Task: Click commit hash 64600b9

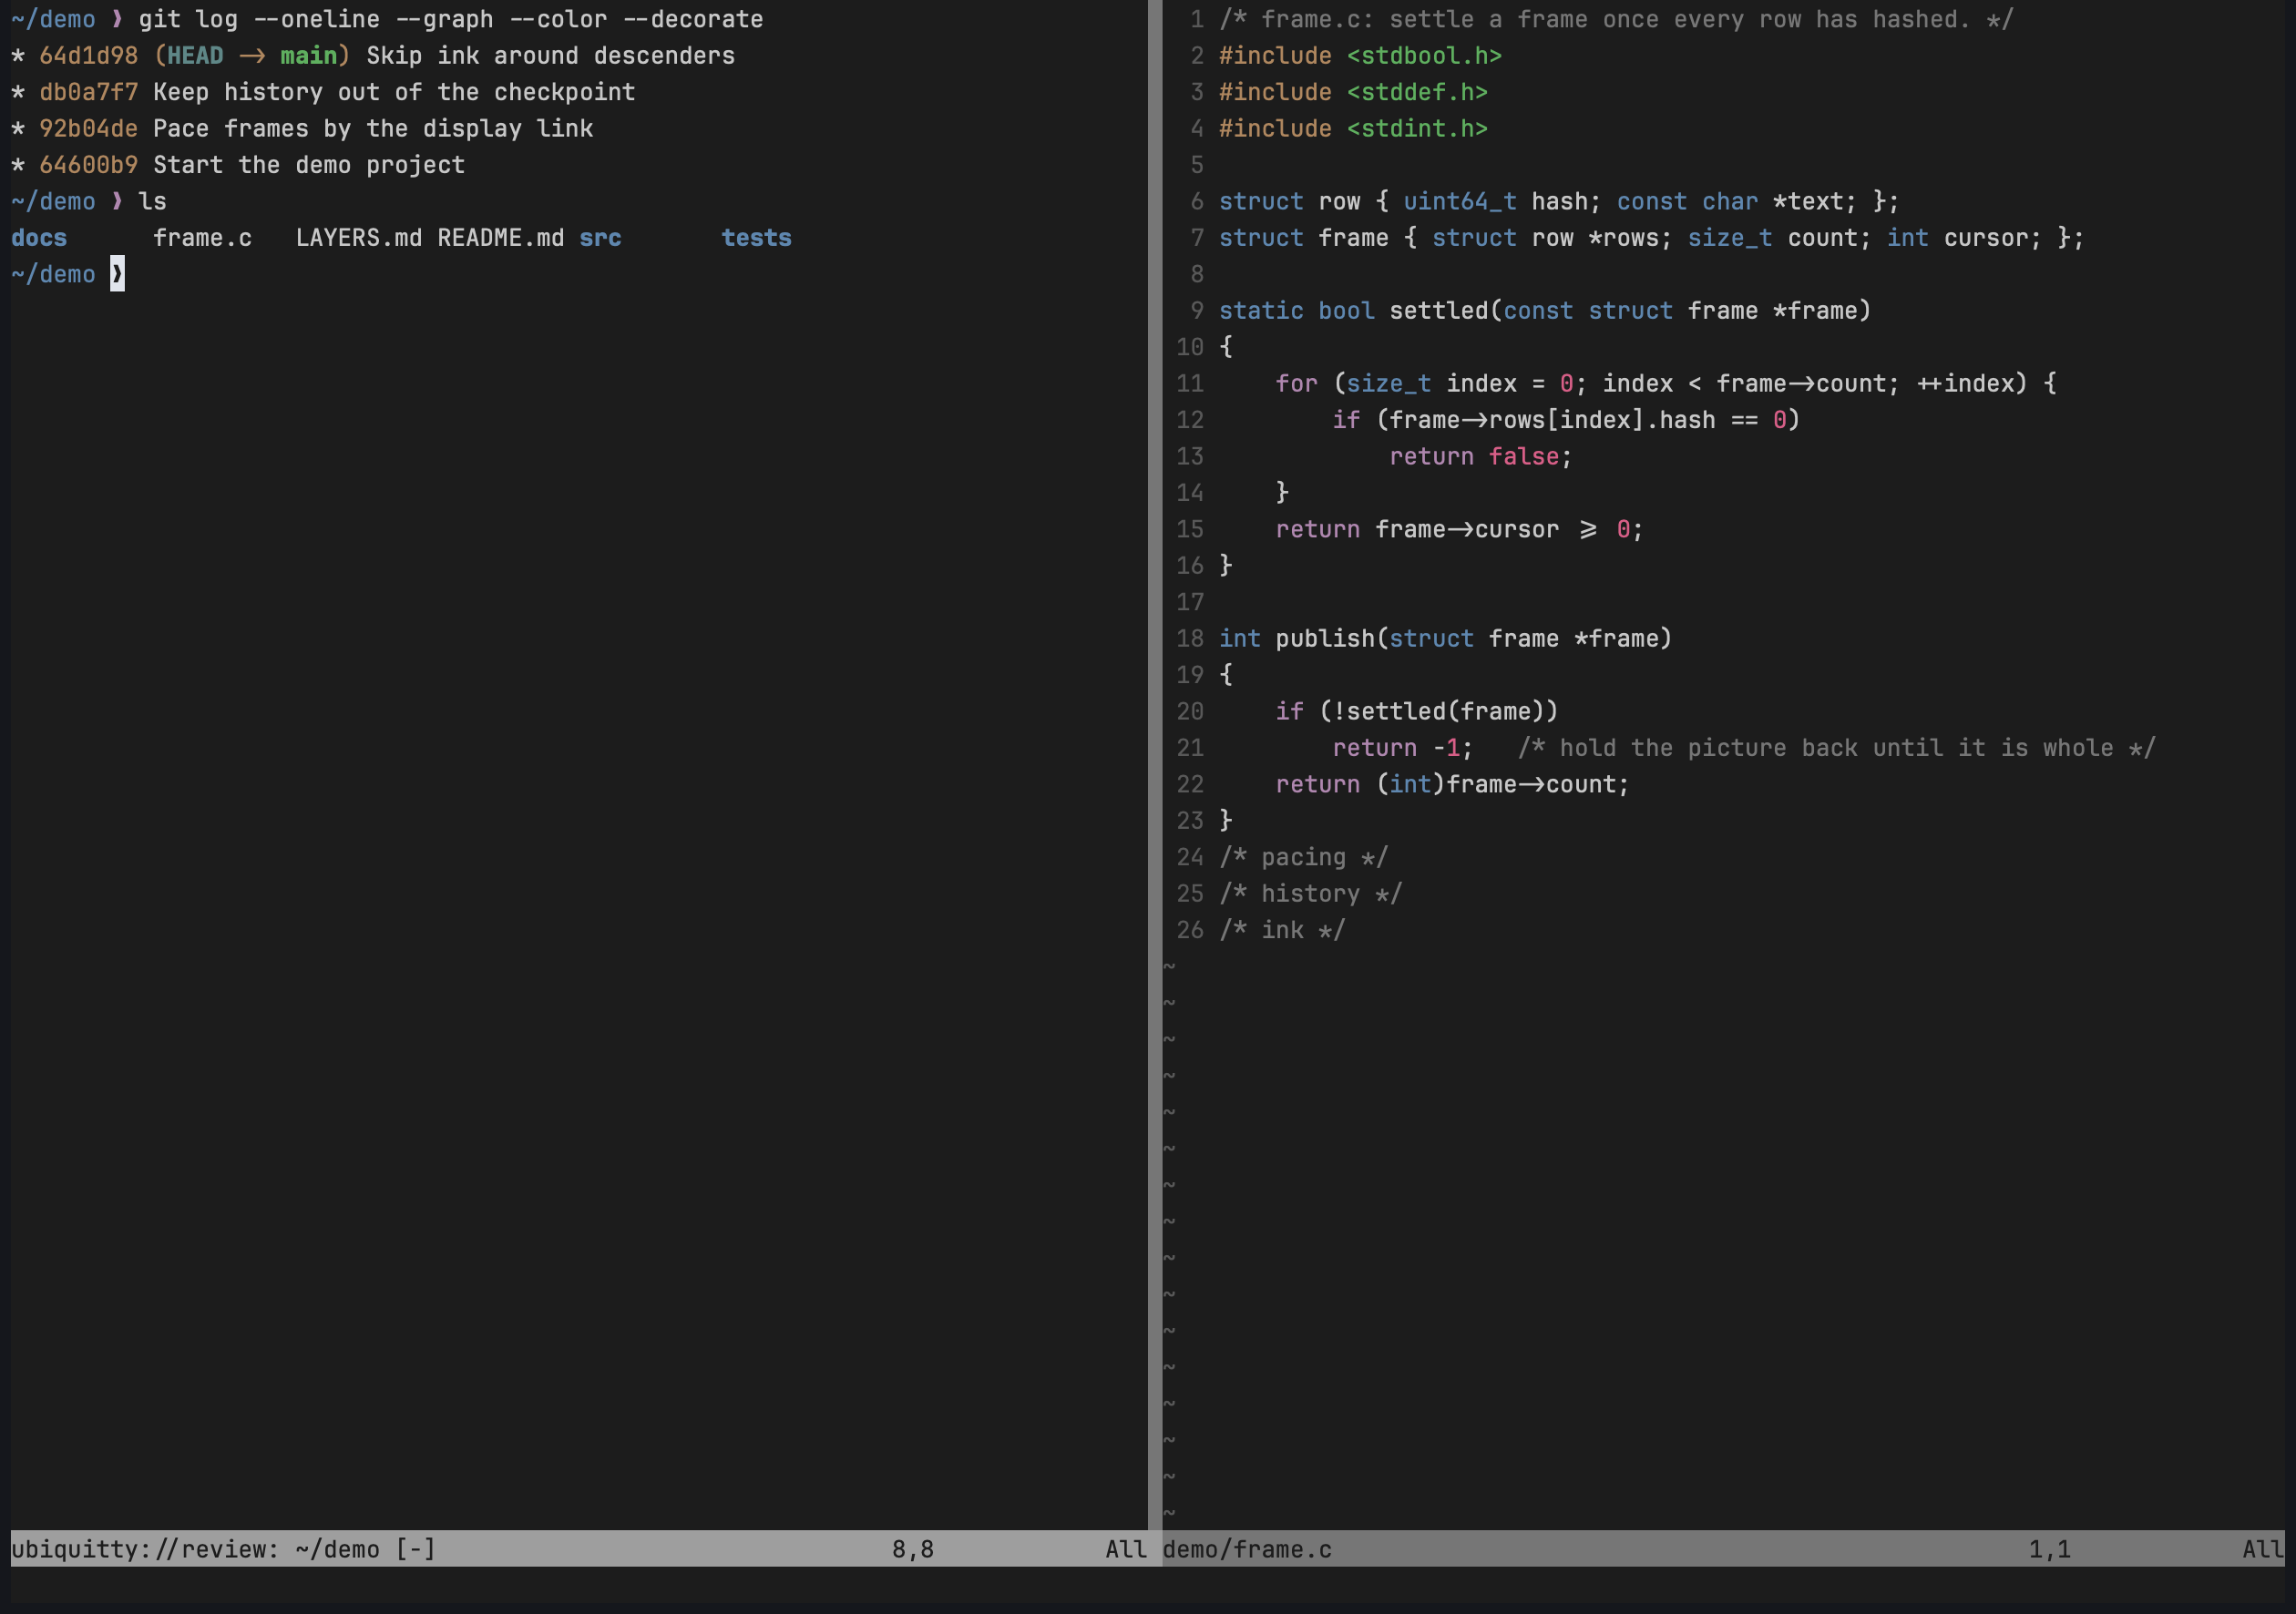Action: point(88,165)
